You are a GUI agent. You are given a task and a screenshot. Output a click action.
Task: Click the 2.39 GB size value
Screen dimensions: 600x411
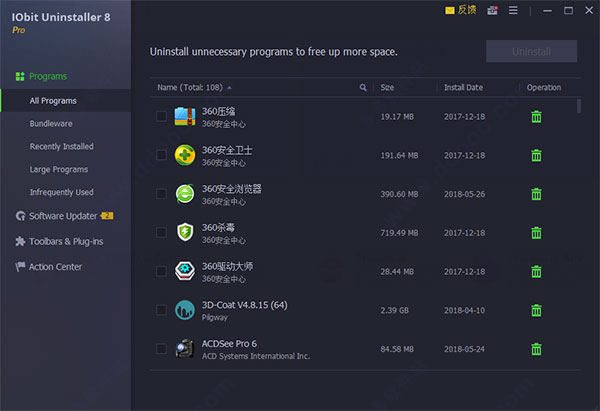(x=395, y=310)
